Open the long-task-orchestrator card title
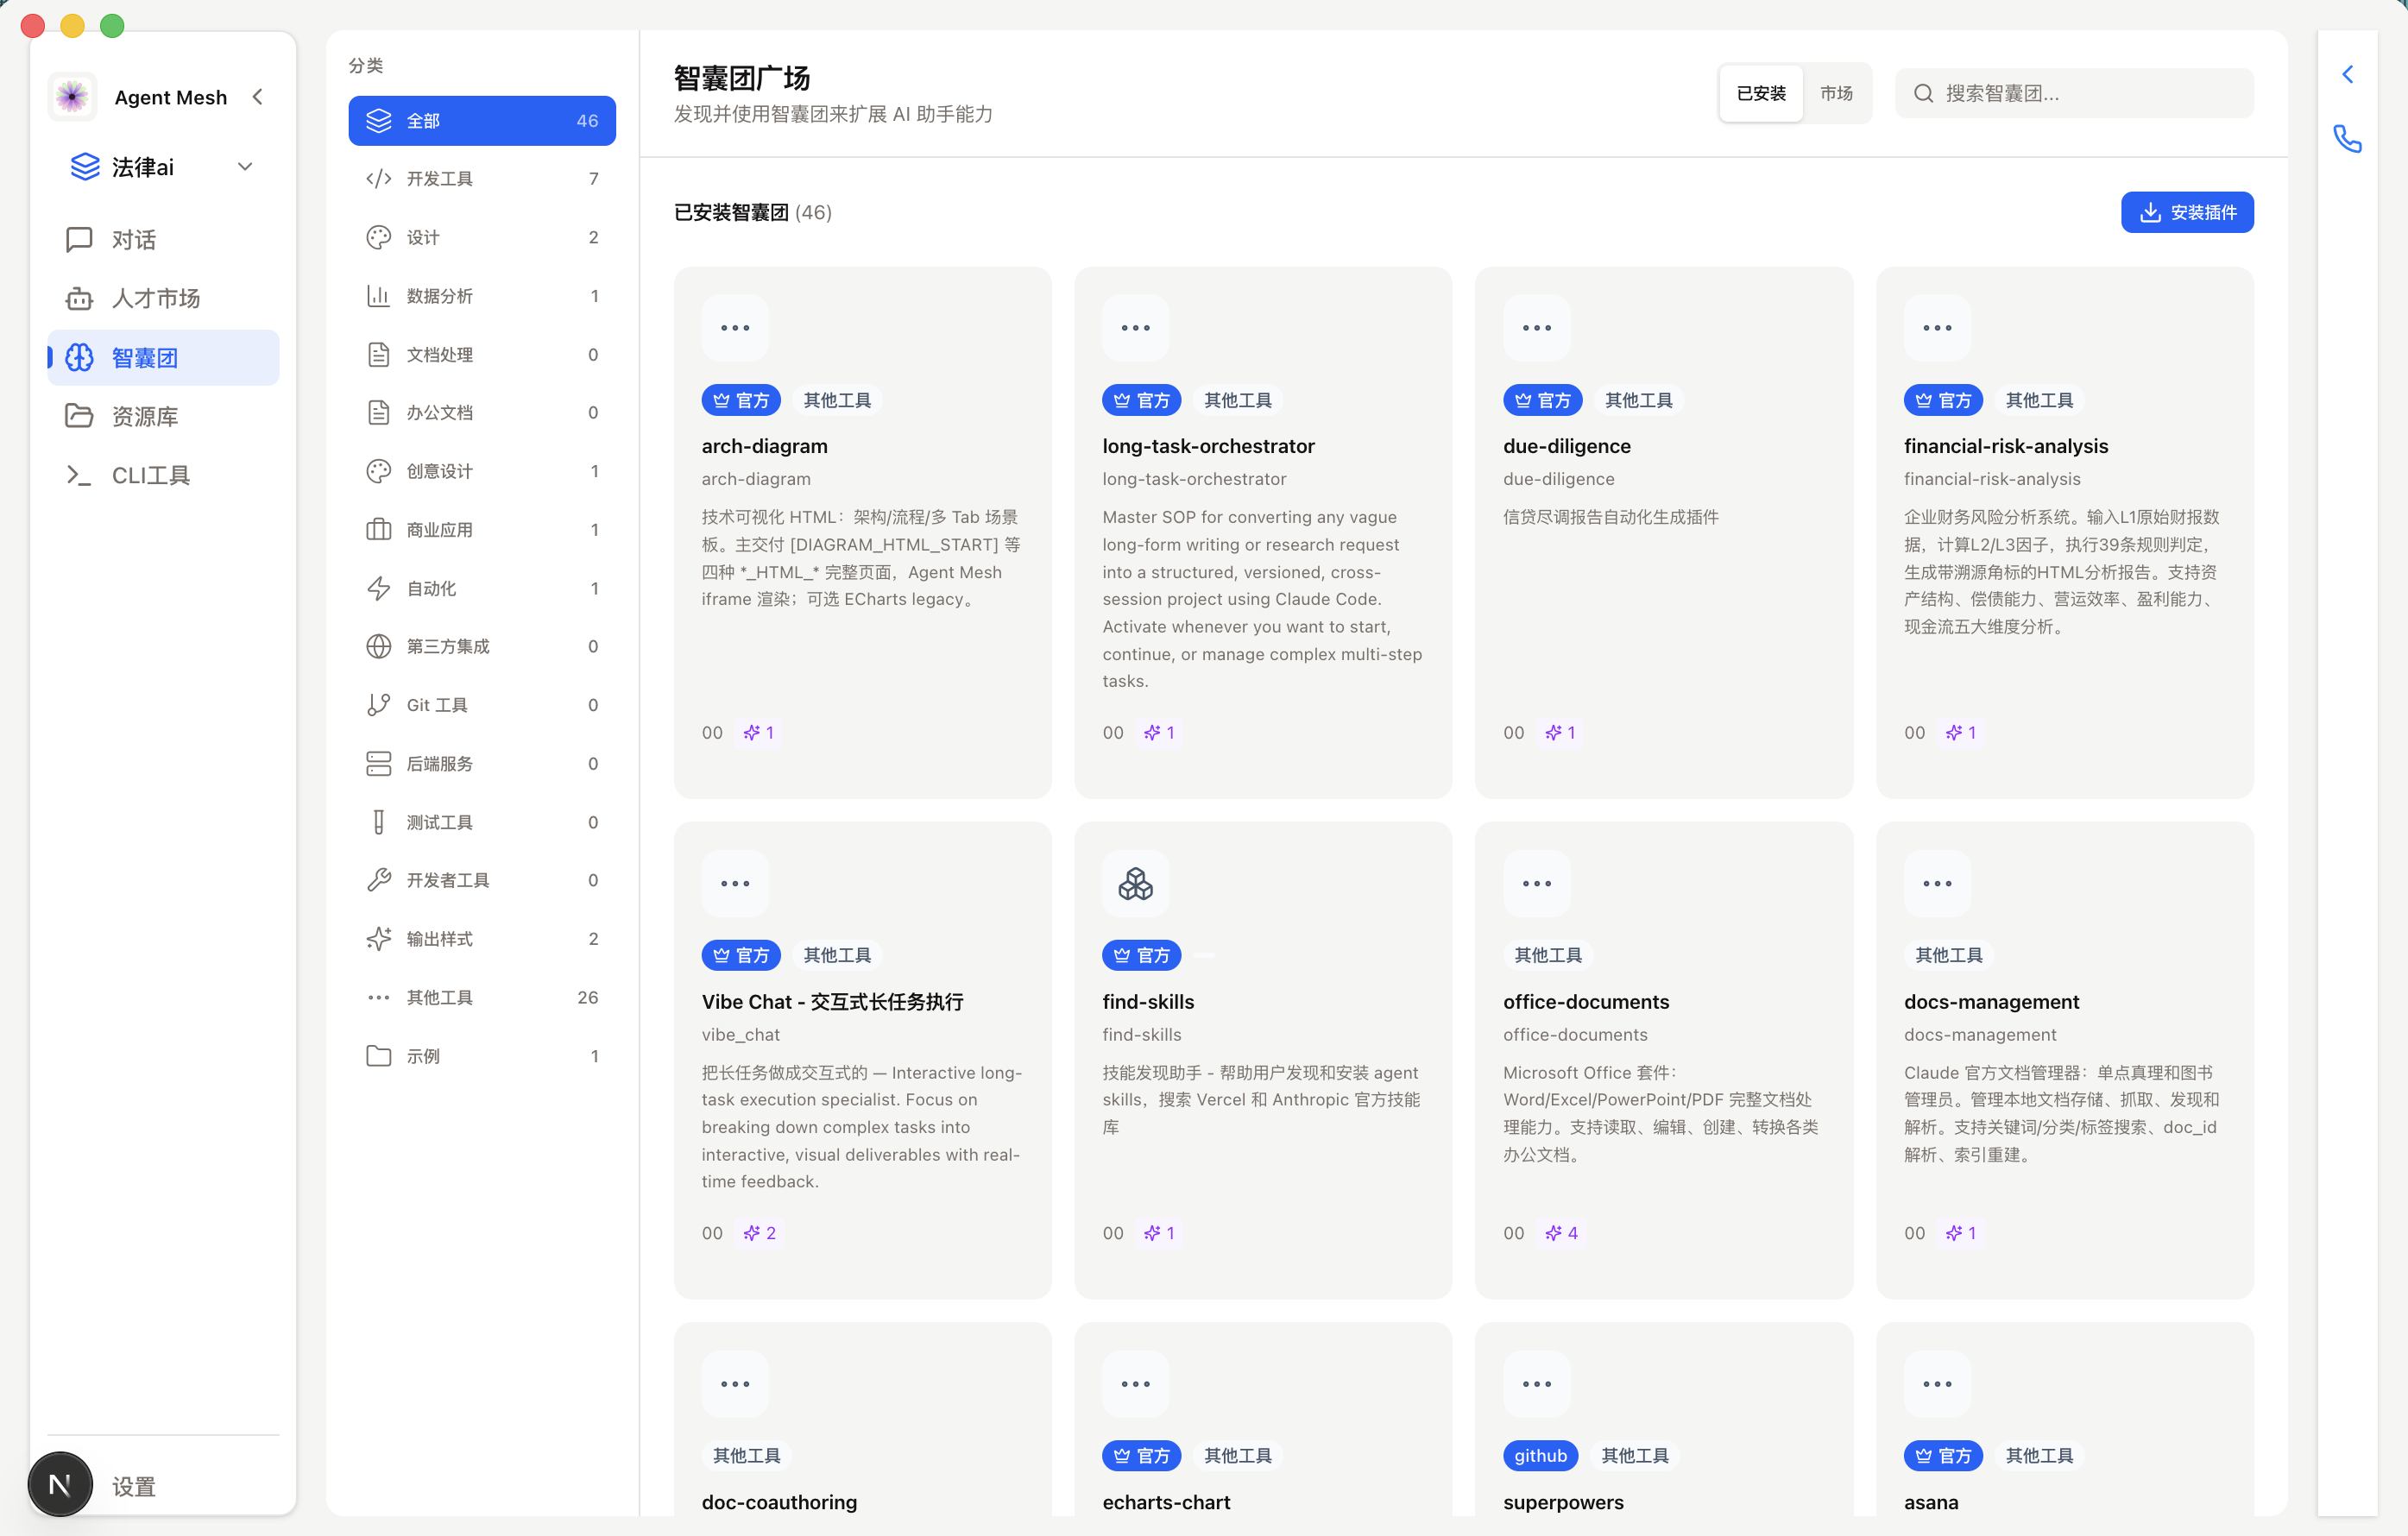The image size is (2408, 1536). click(1208, 446)
